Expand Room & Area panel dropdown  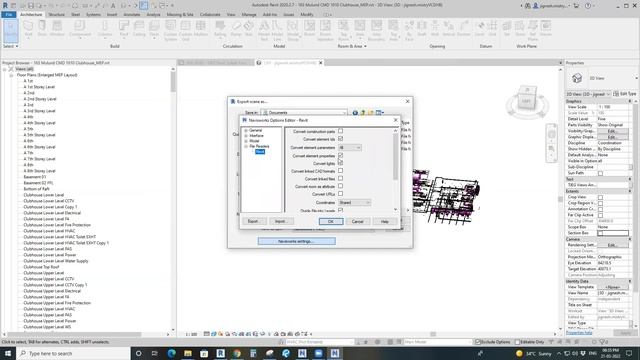pos(352,46)
